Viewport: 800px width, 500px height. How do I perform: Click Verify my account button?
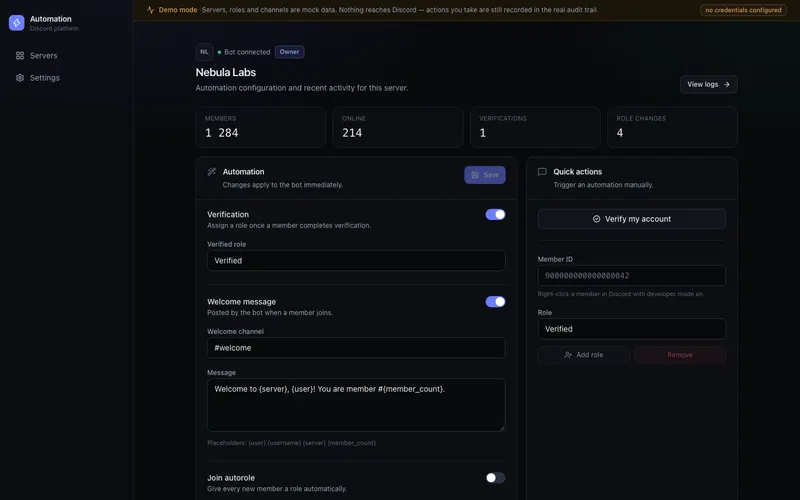pos(632,219)
